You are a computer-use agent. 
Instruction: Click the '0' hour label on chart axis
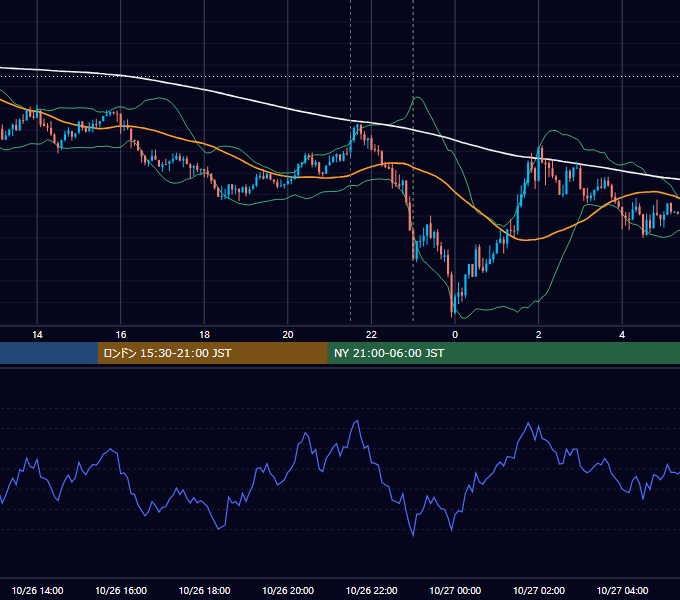(455, 335)
